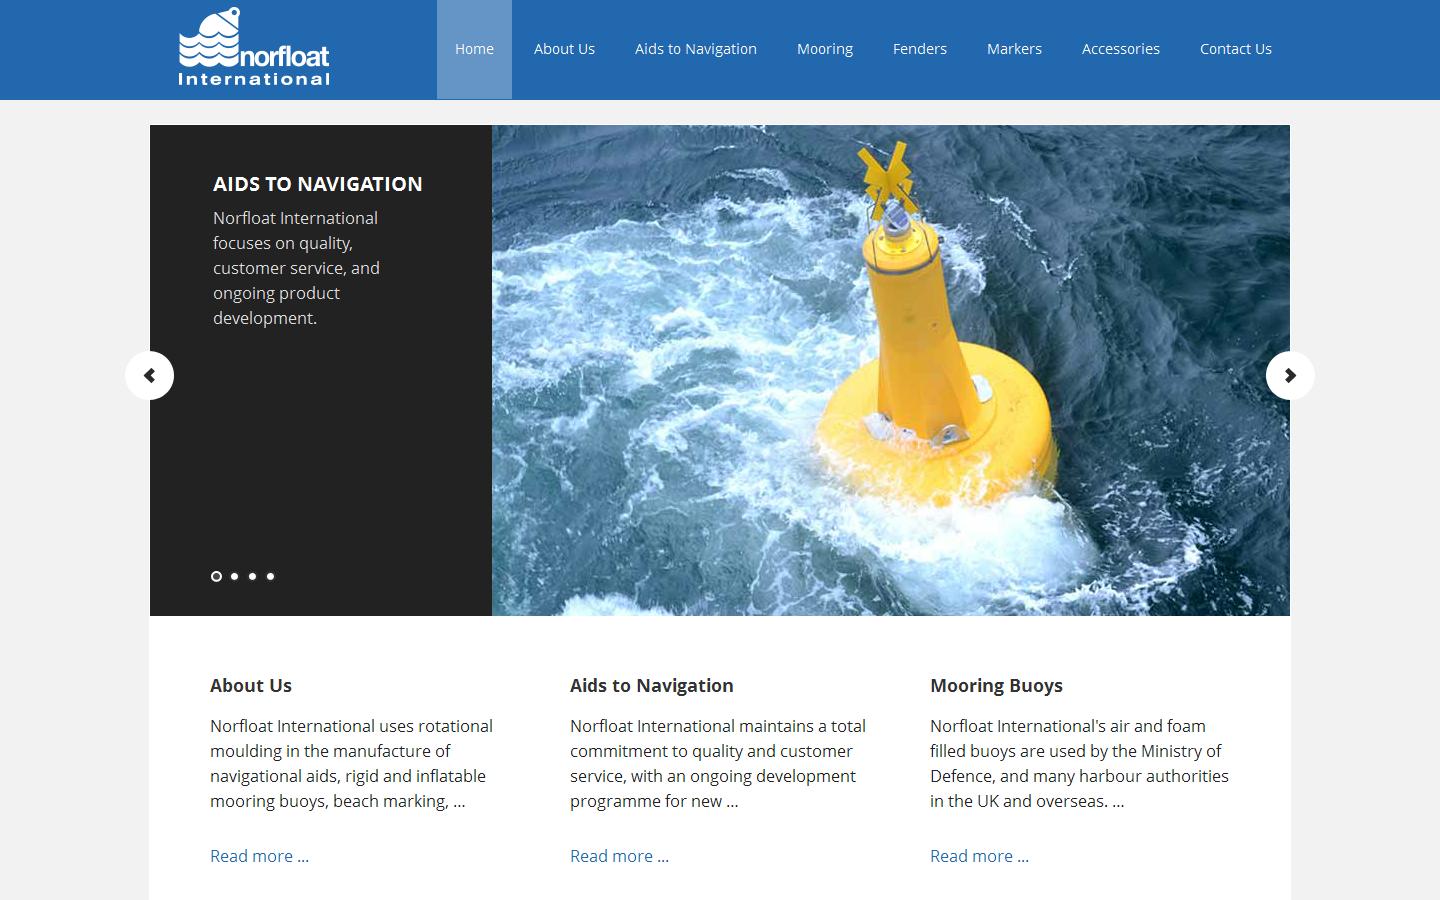
Task: Click Read more under Aids to Navigation
Action: [619, 856]
